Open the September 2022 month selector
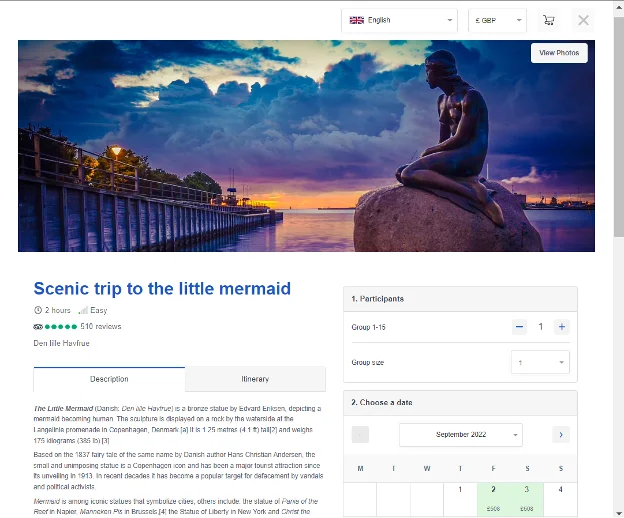624x518 pixels. 460,434
